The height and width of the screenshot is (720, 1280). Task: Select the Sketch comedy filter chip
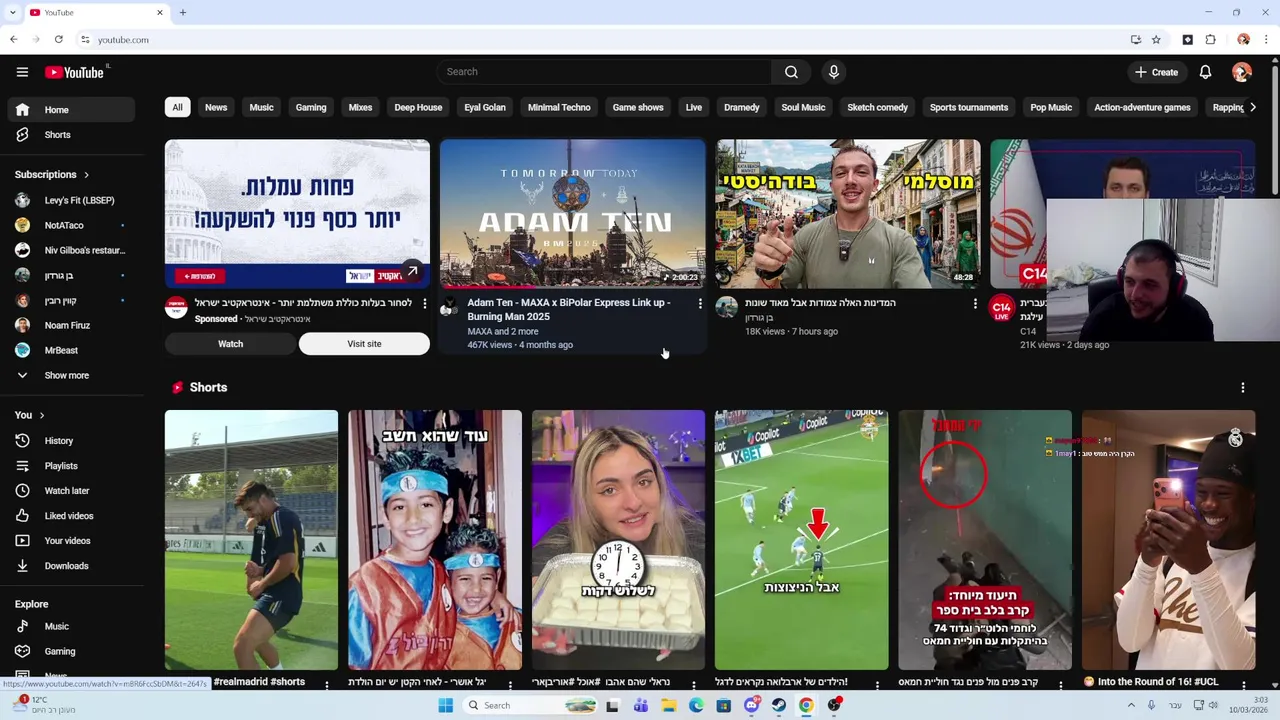877,107
